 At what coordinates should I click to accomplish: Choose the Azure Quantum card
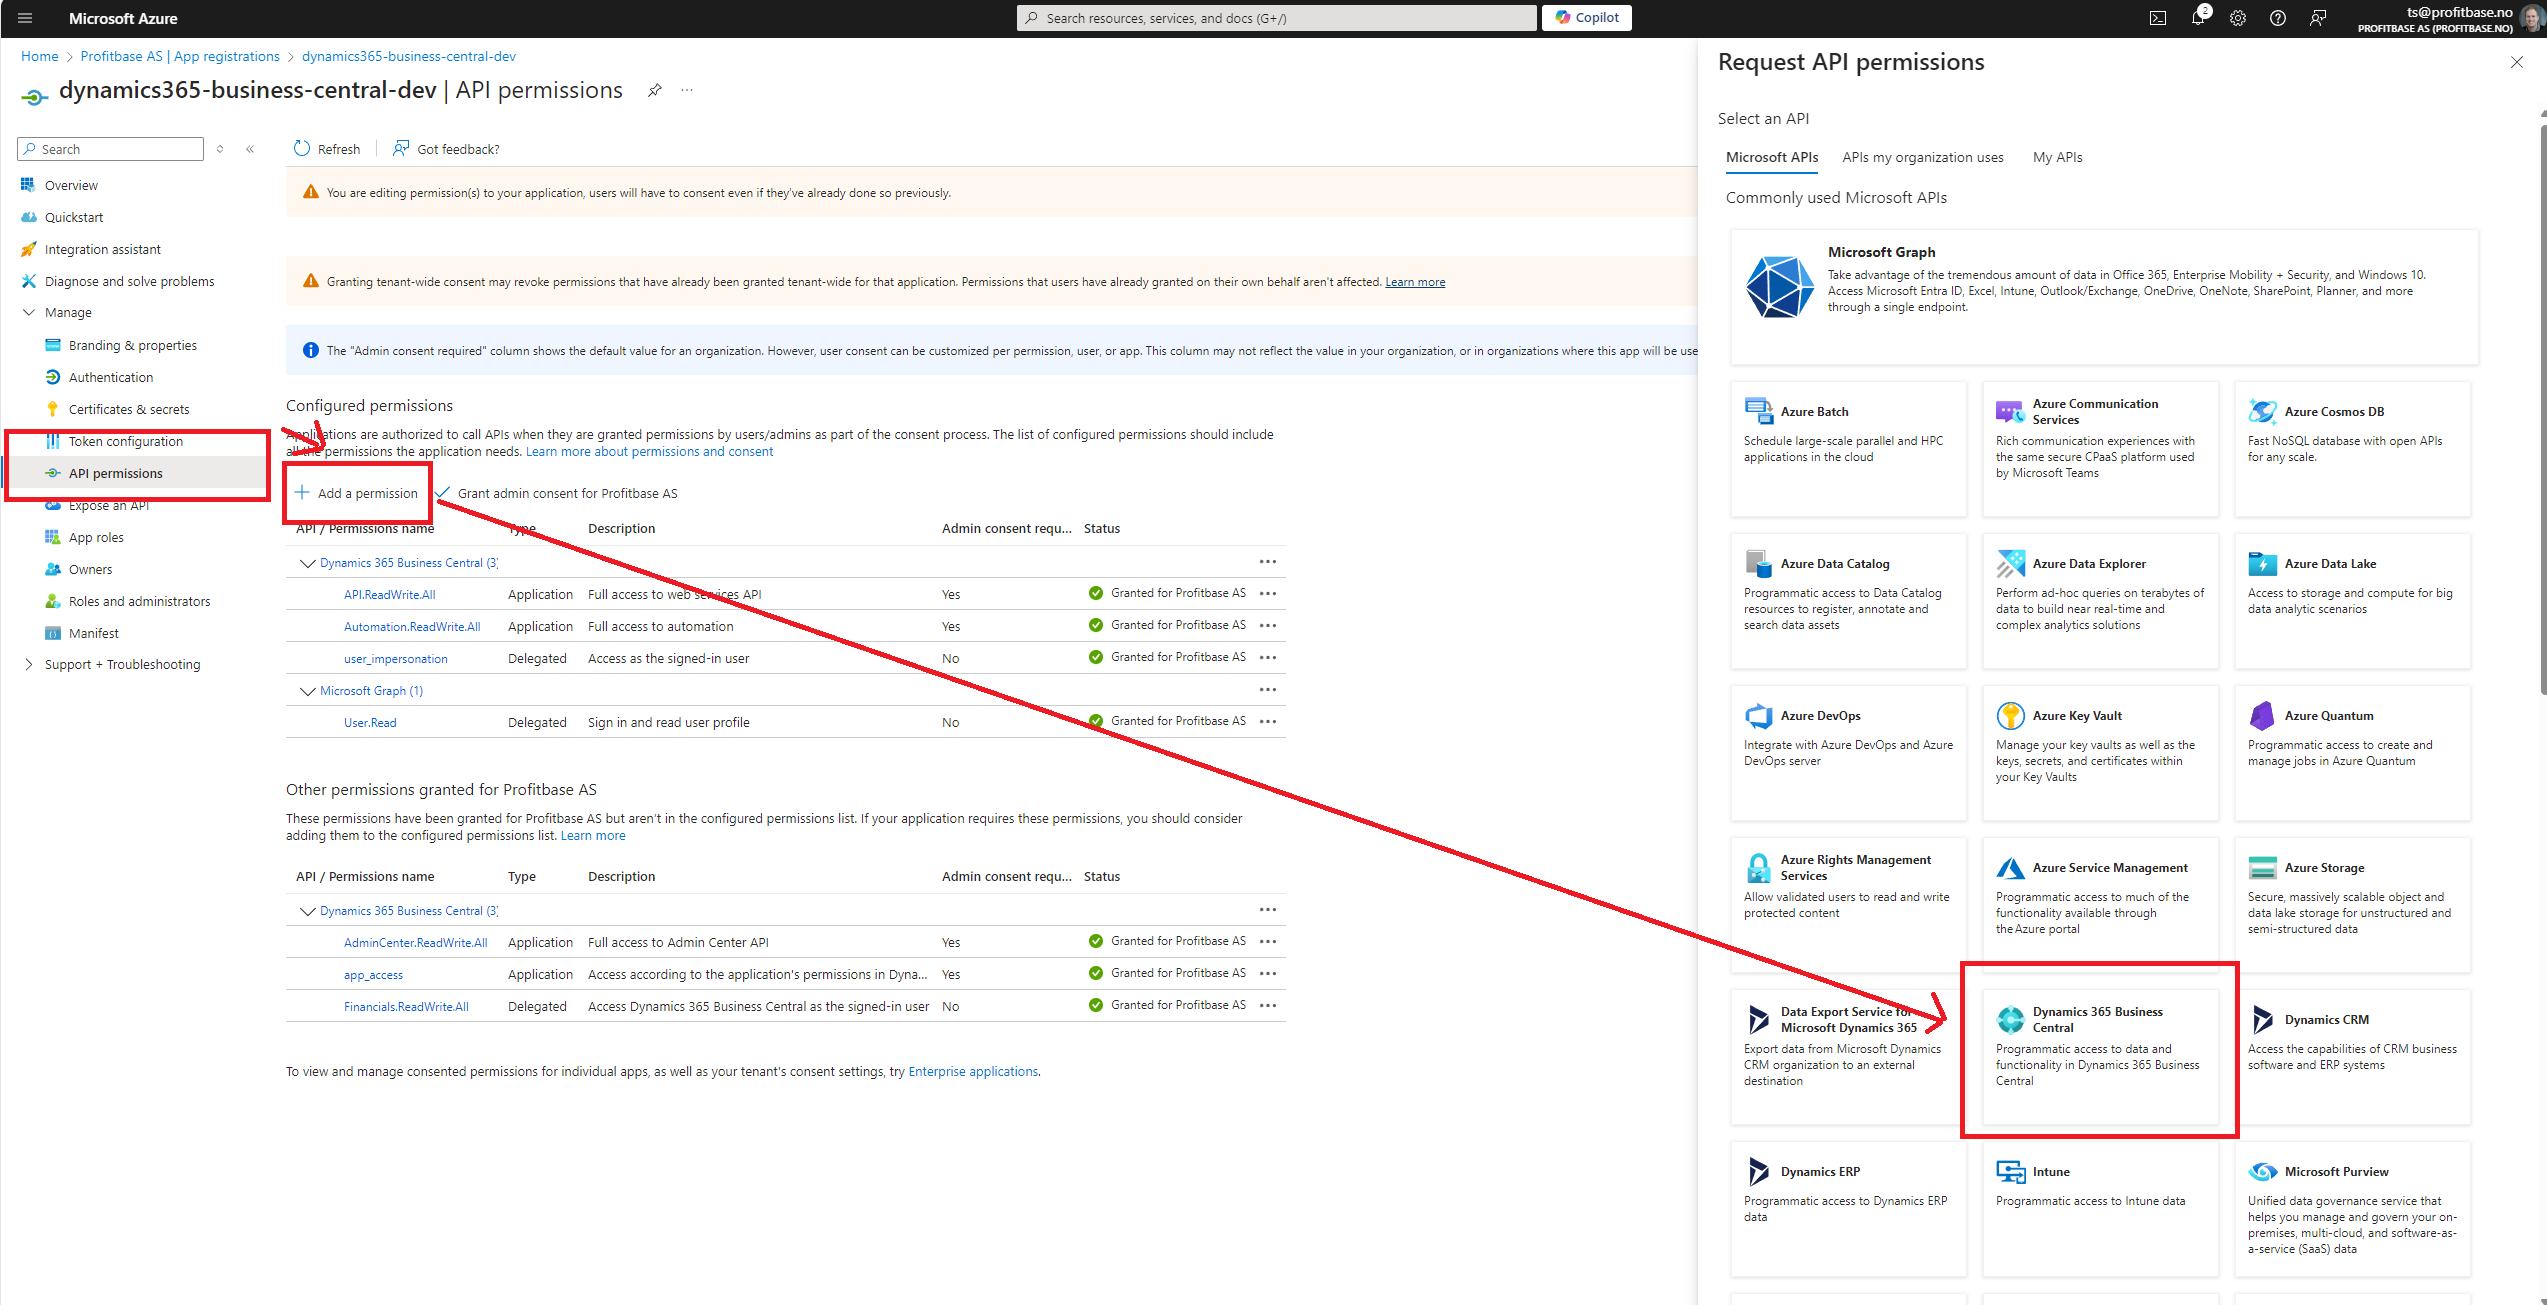point(2352,752)
